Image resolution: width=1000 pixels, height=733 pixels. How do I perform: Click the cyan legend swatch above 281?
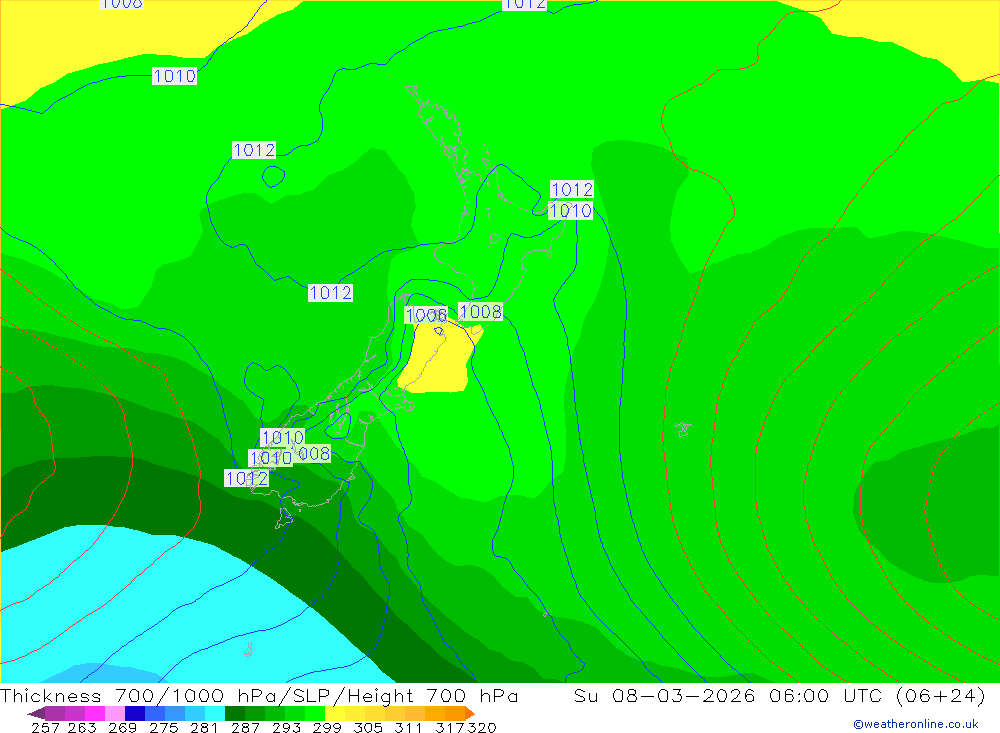215,713
